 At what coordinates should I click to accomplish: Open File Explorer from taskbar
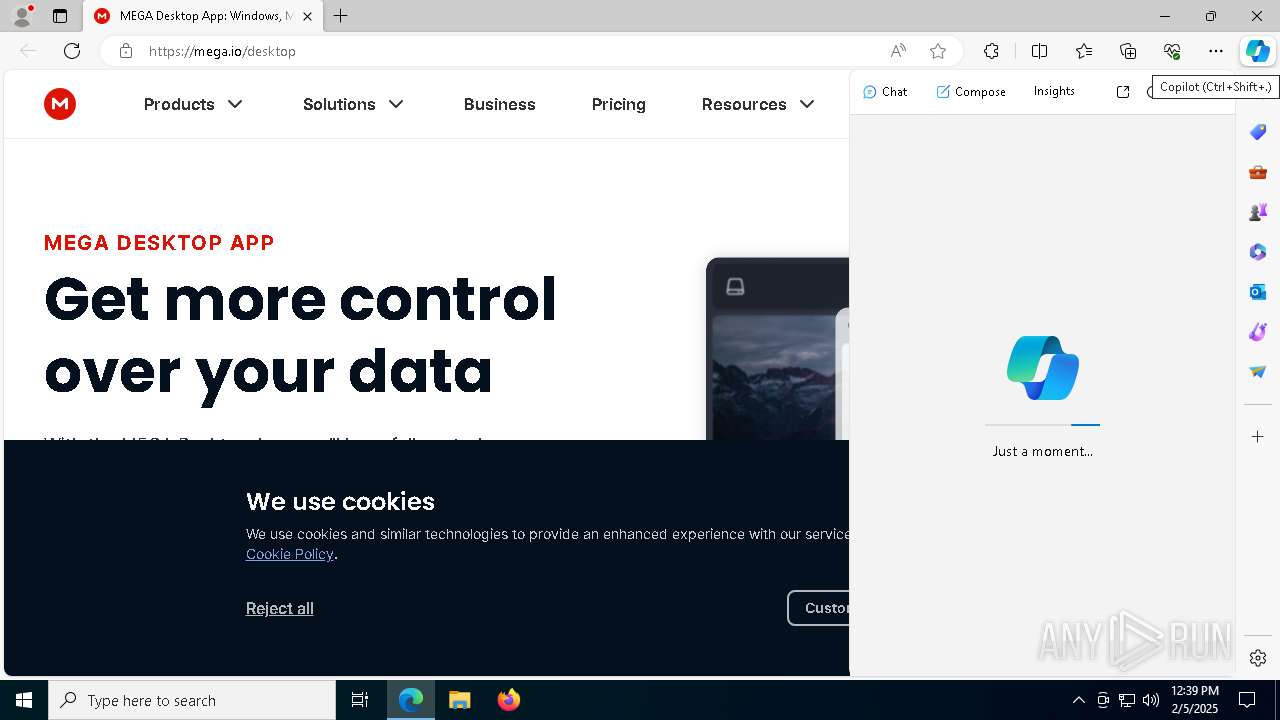point(460,700)
